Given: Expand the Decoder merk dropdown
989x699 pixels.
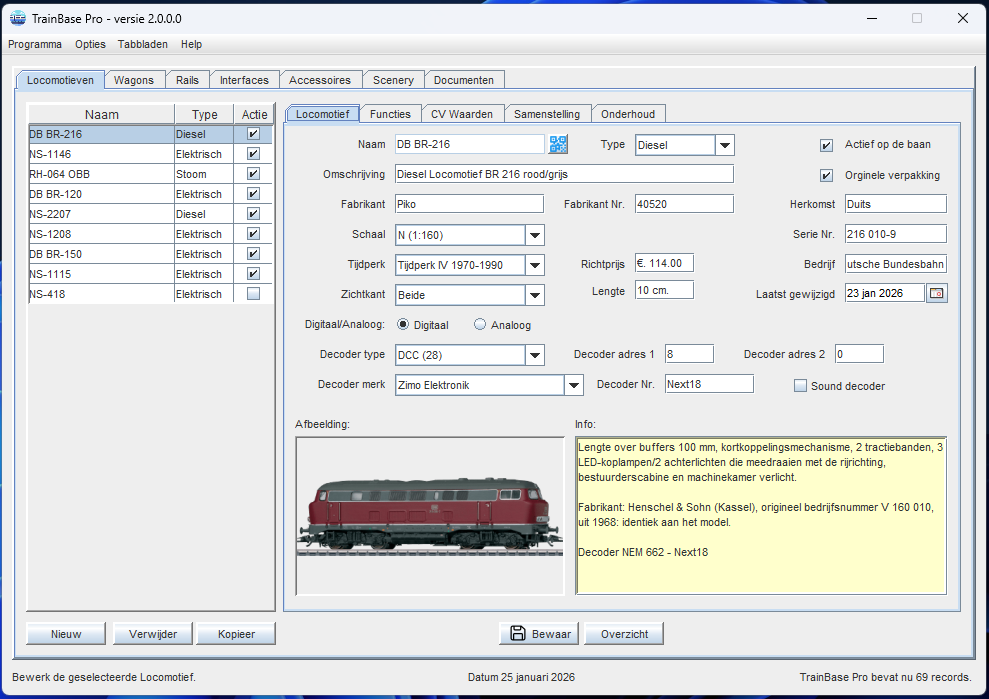Looking at the screenshot, I should [x=572, y=385].
